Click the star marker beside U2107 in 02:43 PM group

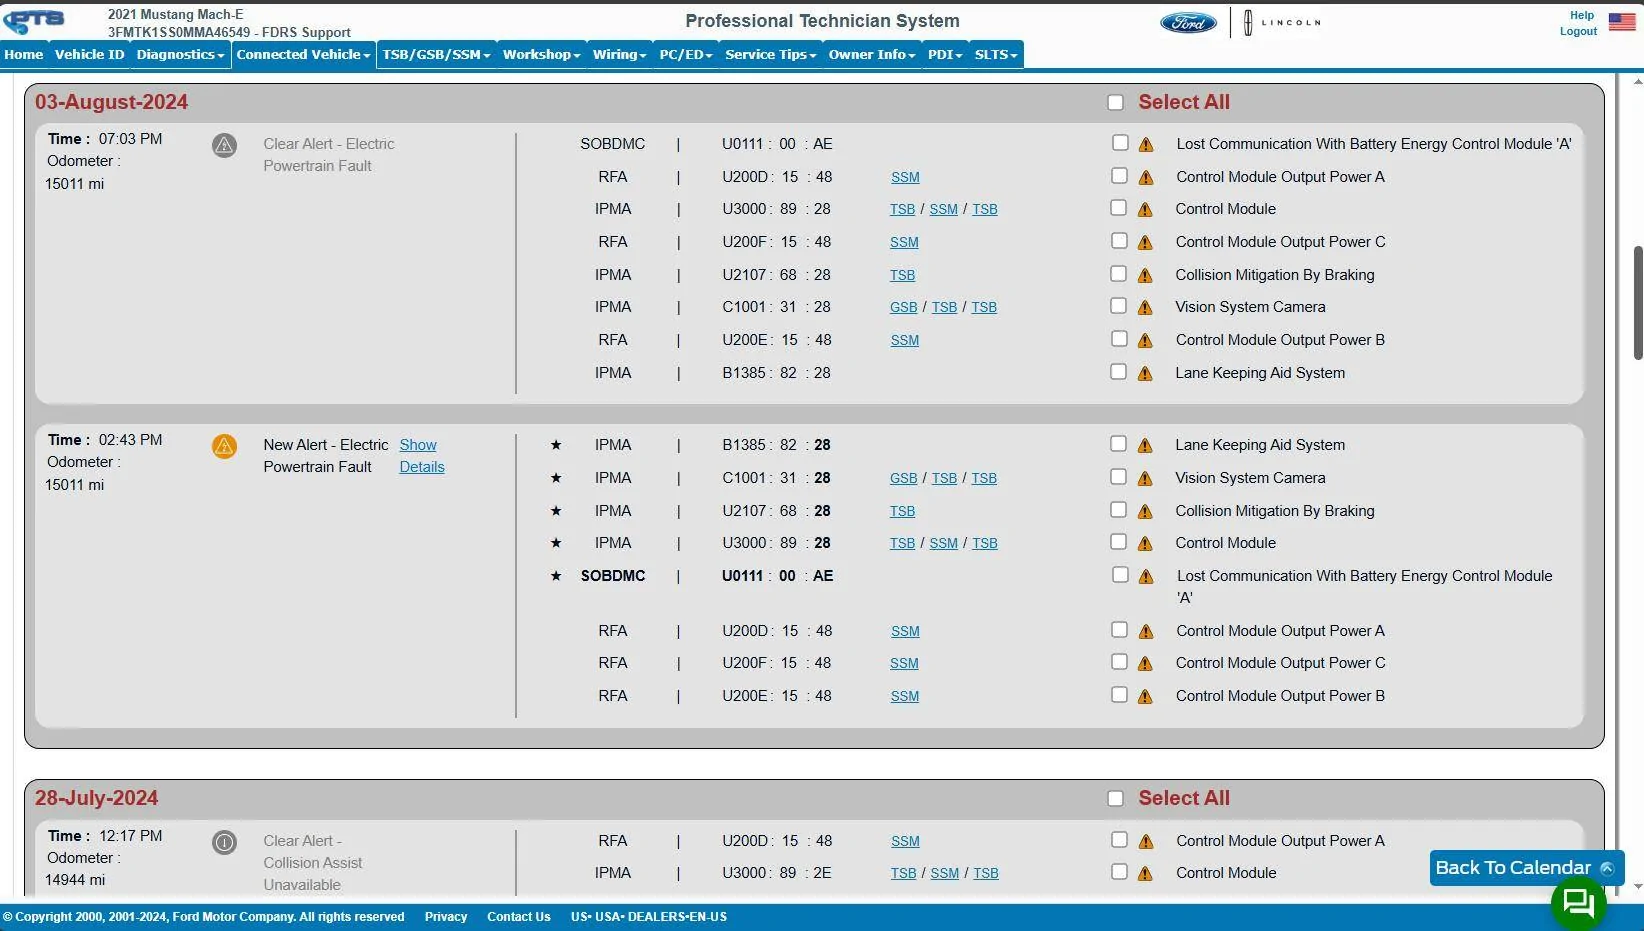coord(556,511)
